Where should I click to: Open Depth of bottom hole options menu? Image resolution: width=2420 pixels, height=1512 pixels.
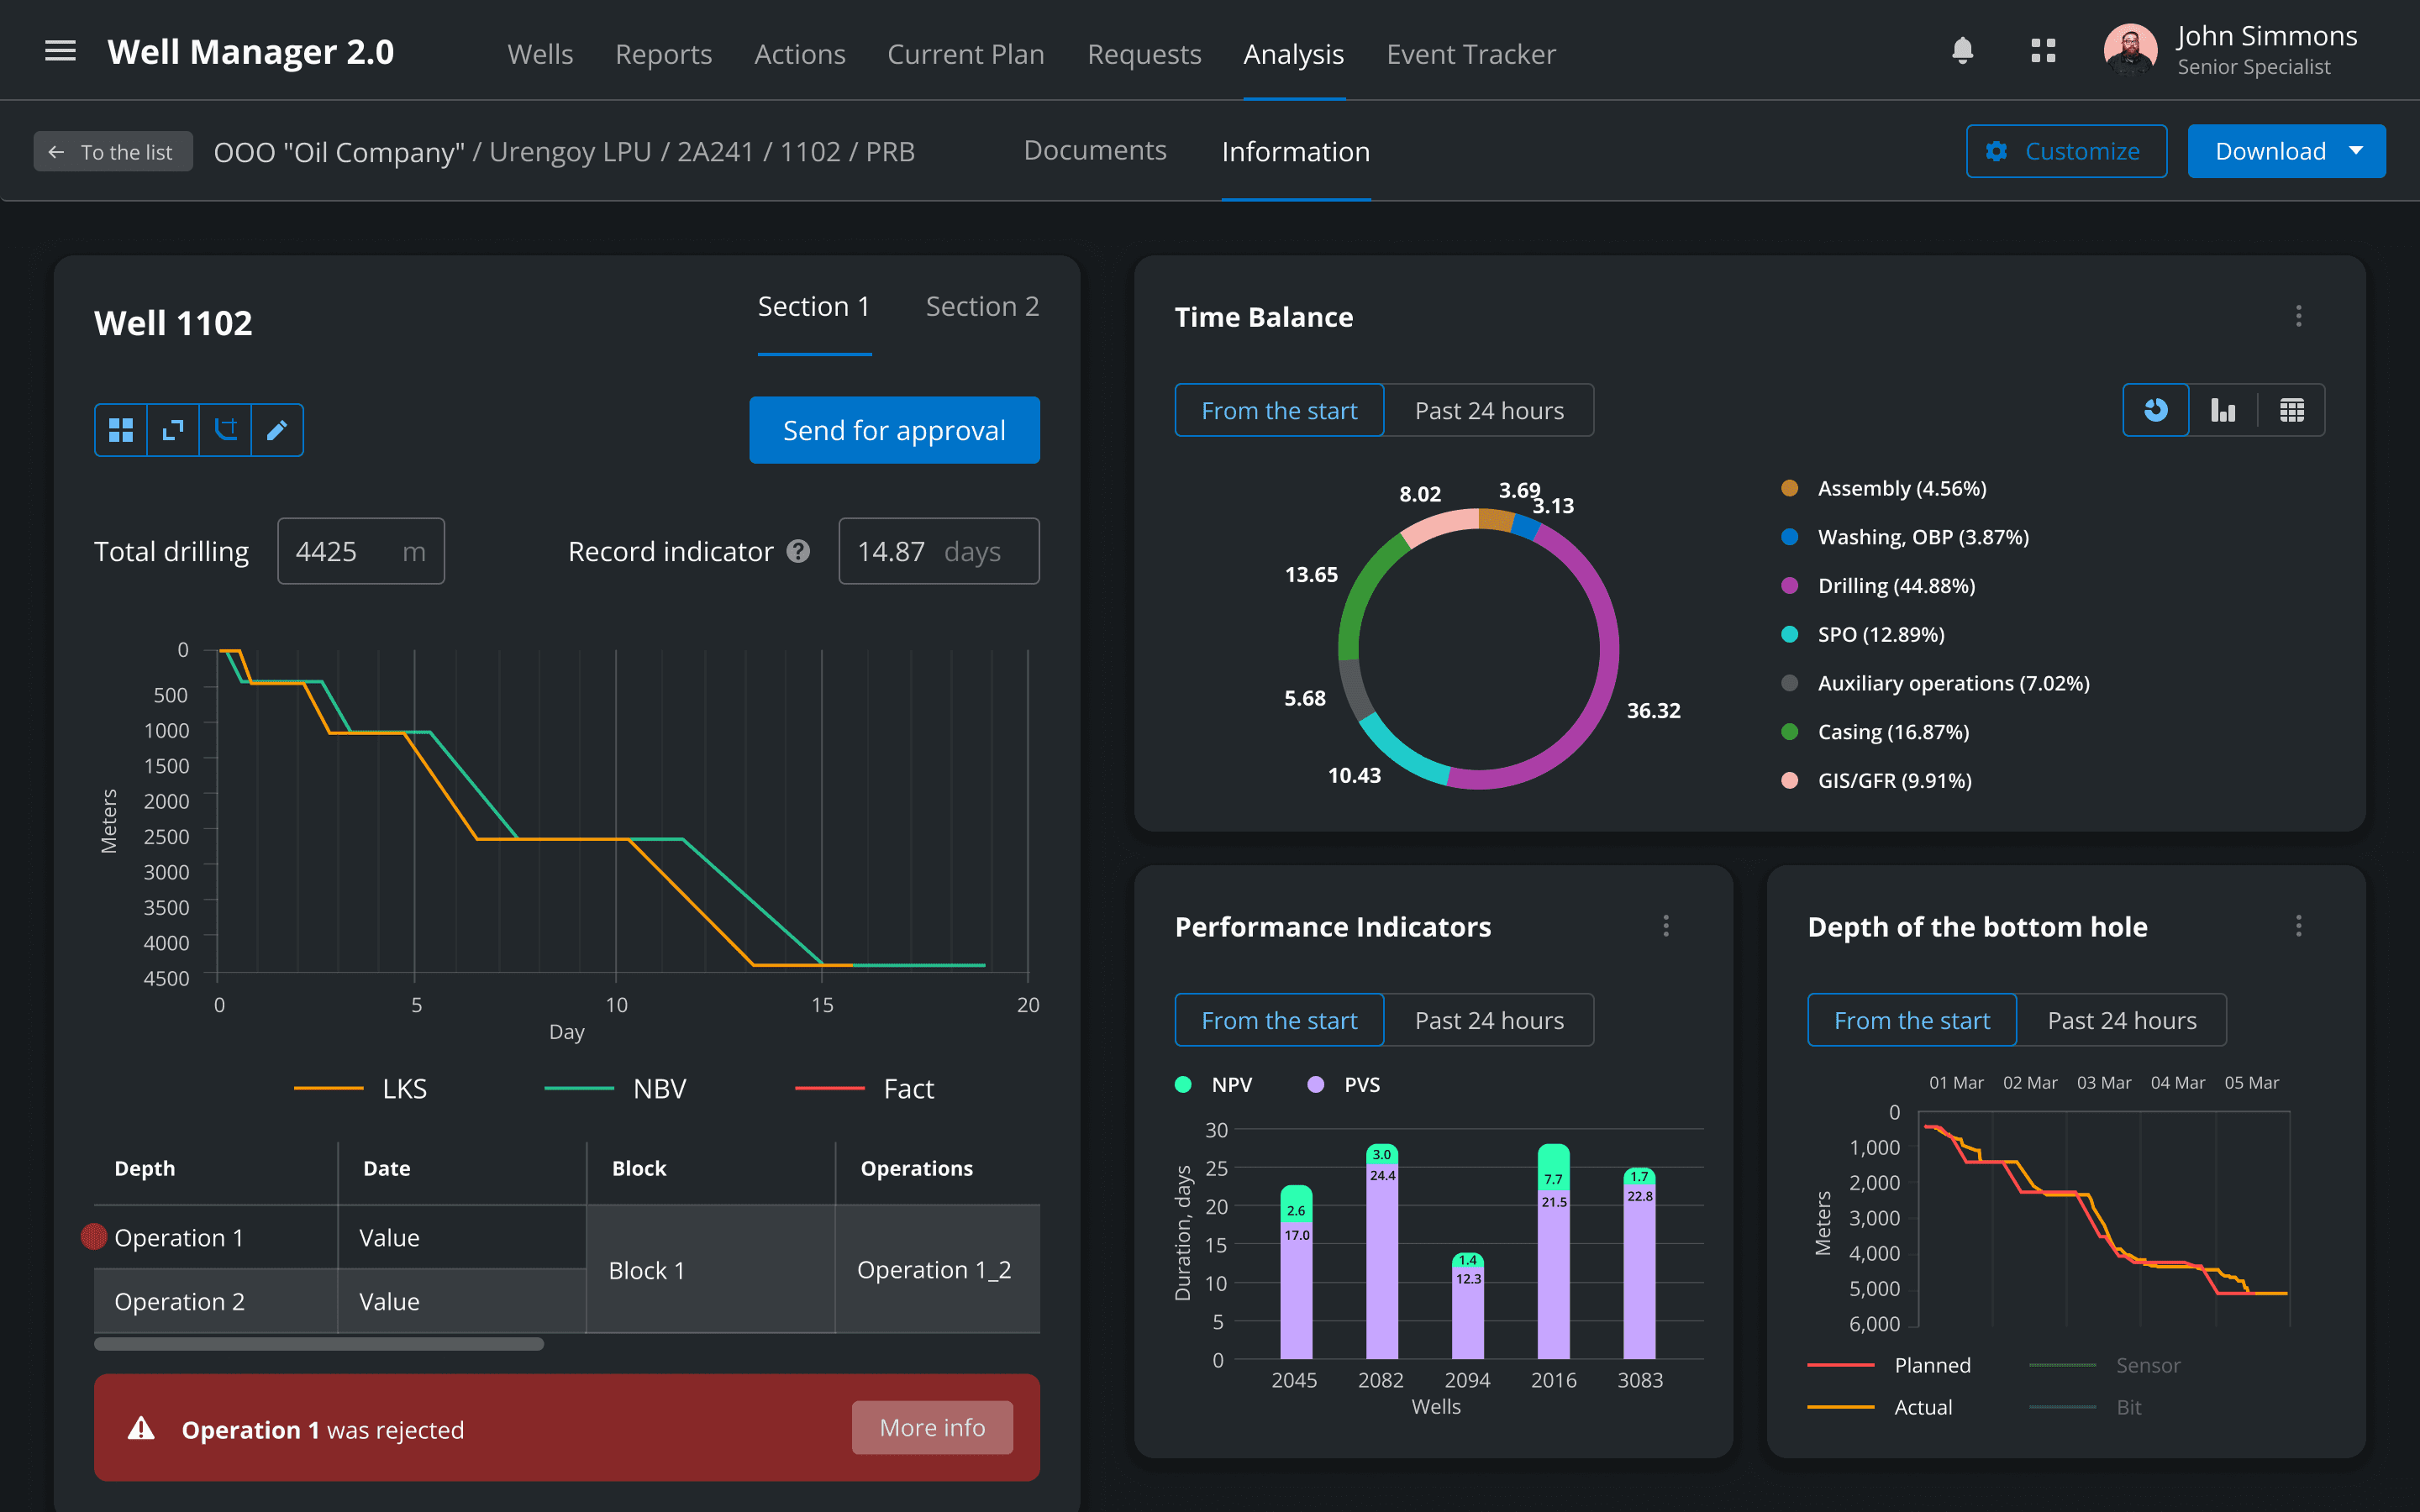2298,926
